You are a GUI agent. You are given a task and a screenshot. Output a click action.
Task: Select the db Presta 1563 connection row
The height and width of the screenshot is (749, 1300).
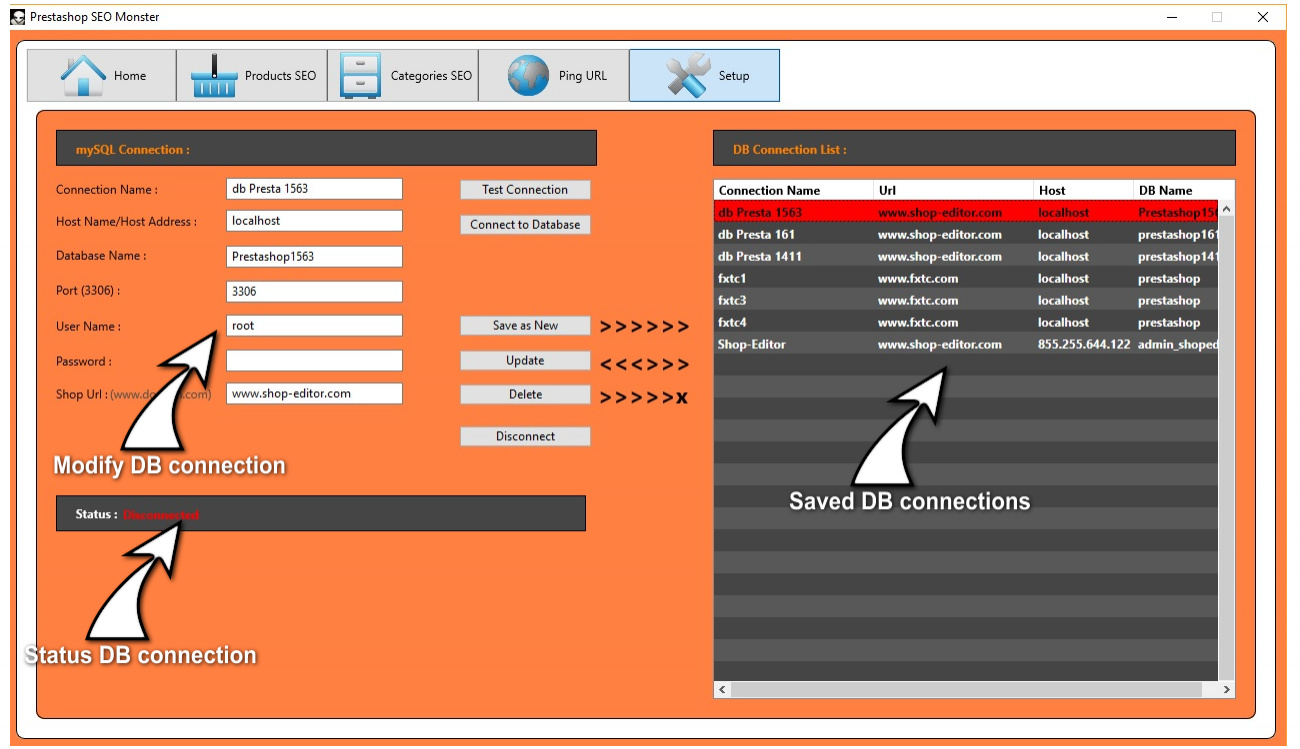[966, 212]
